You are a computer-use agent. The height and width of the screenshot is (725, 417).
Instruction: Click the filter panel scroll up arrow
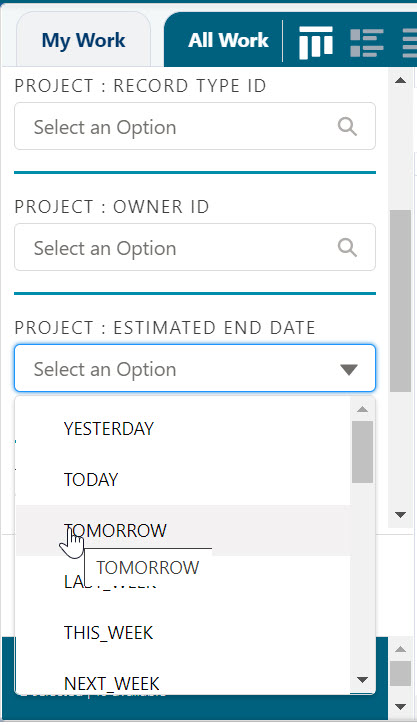tap(400, 80)
